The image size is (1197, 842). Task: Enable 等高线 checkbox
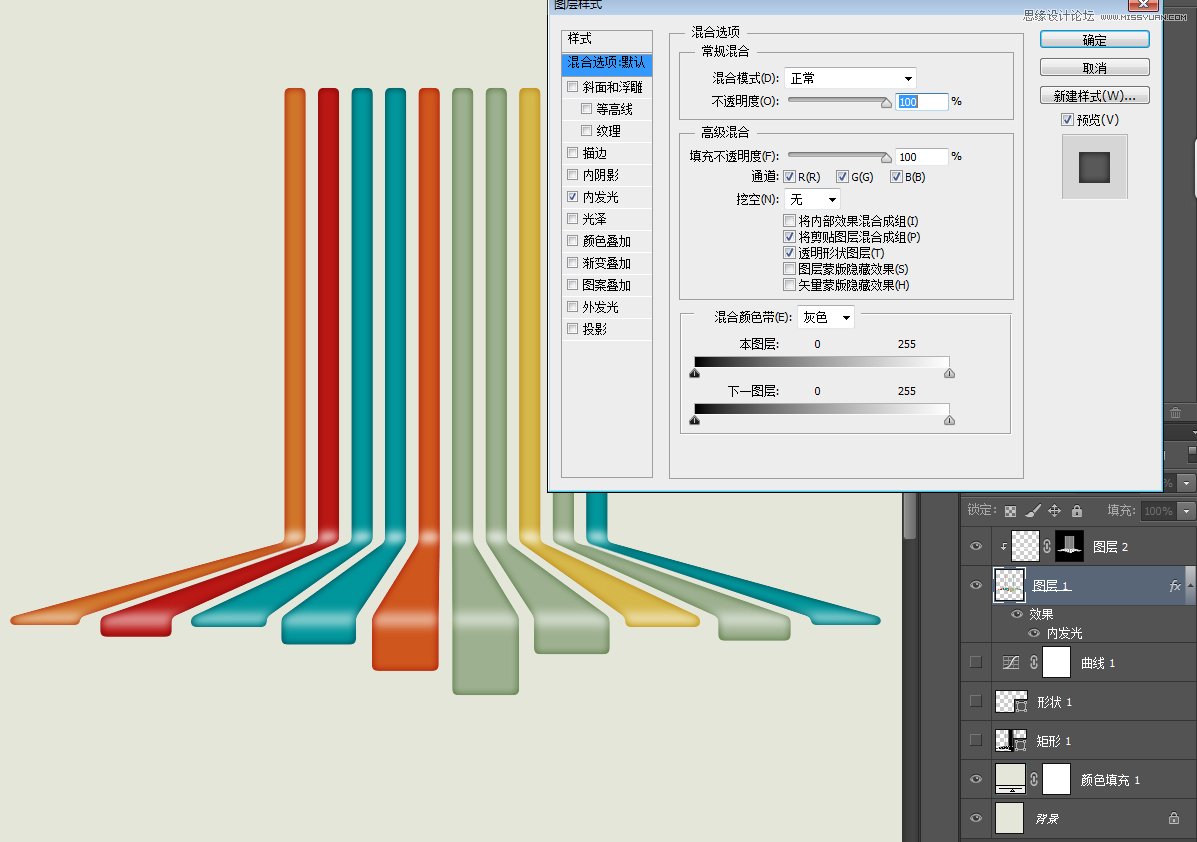point(586,109)
